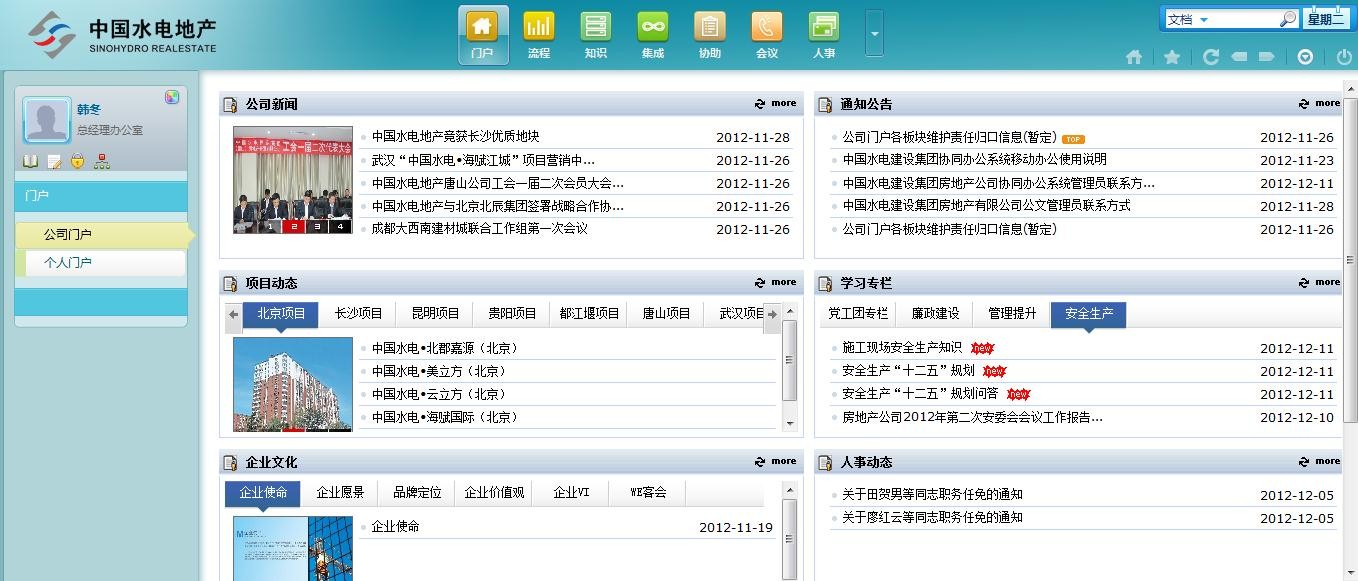
Task: Navigate back with left arrow icon
Action: coord(1239,57)
